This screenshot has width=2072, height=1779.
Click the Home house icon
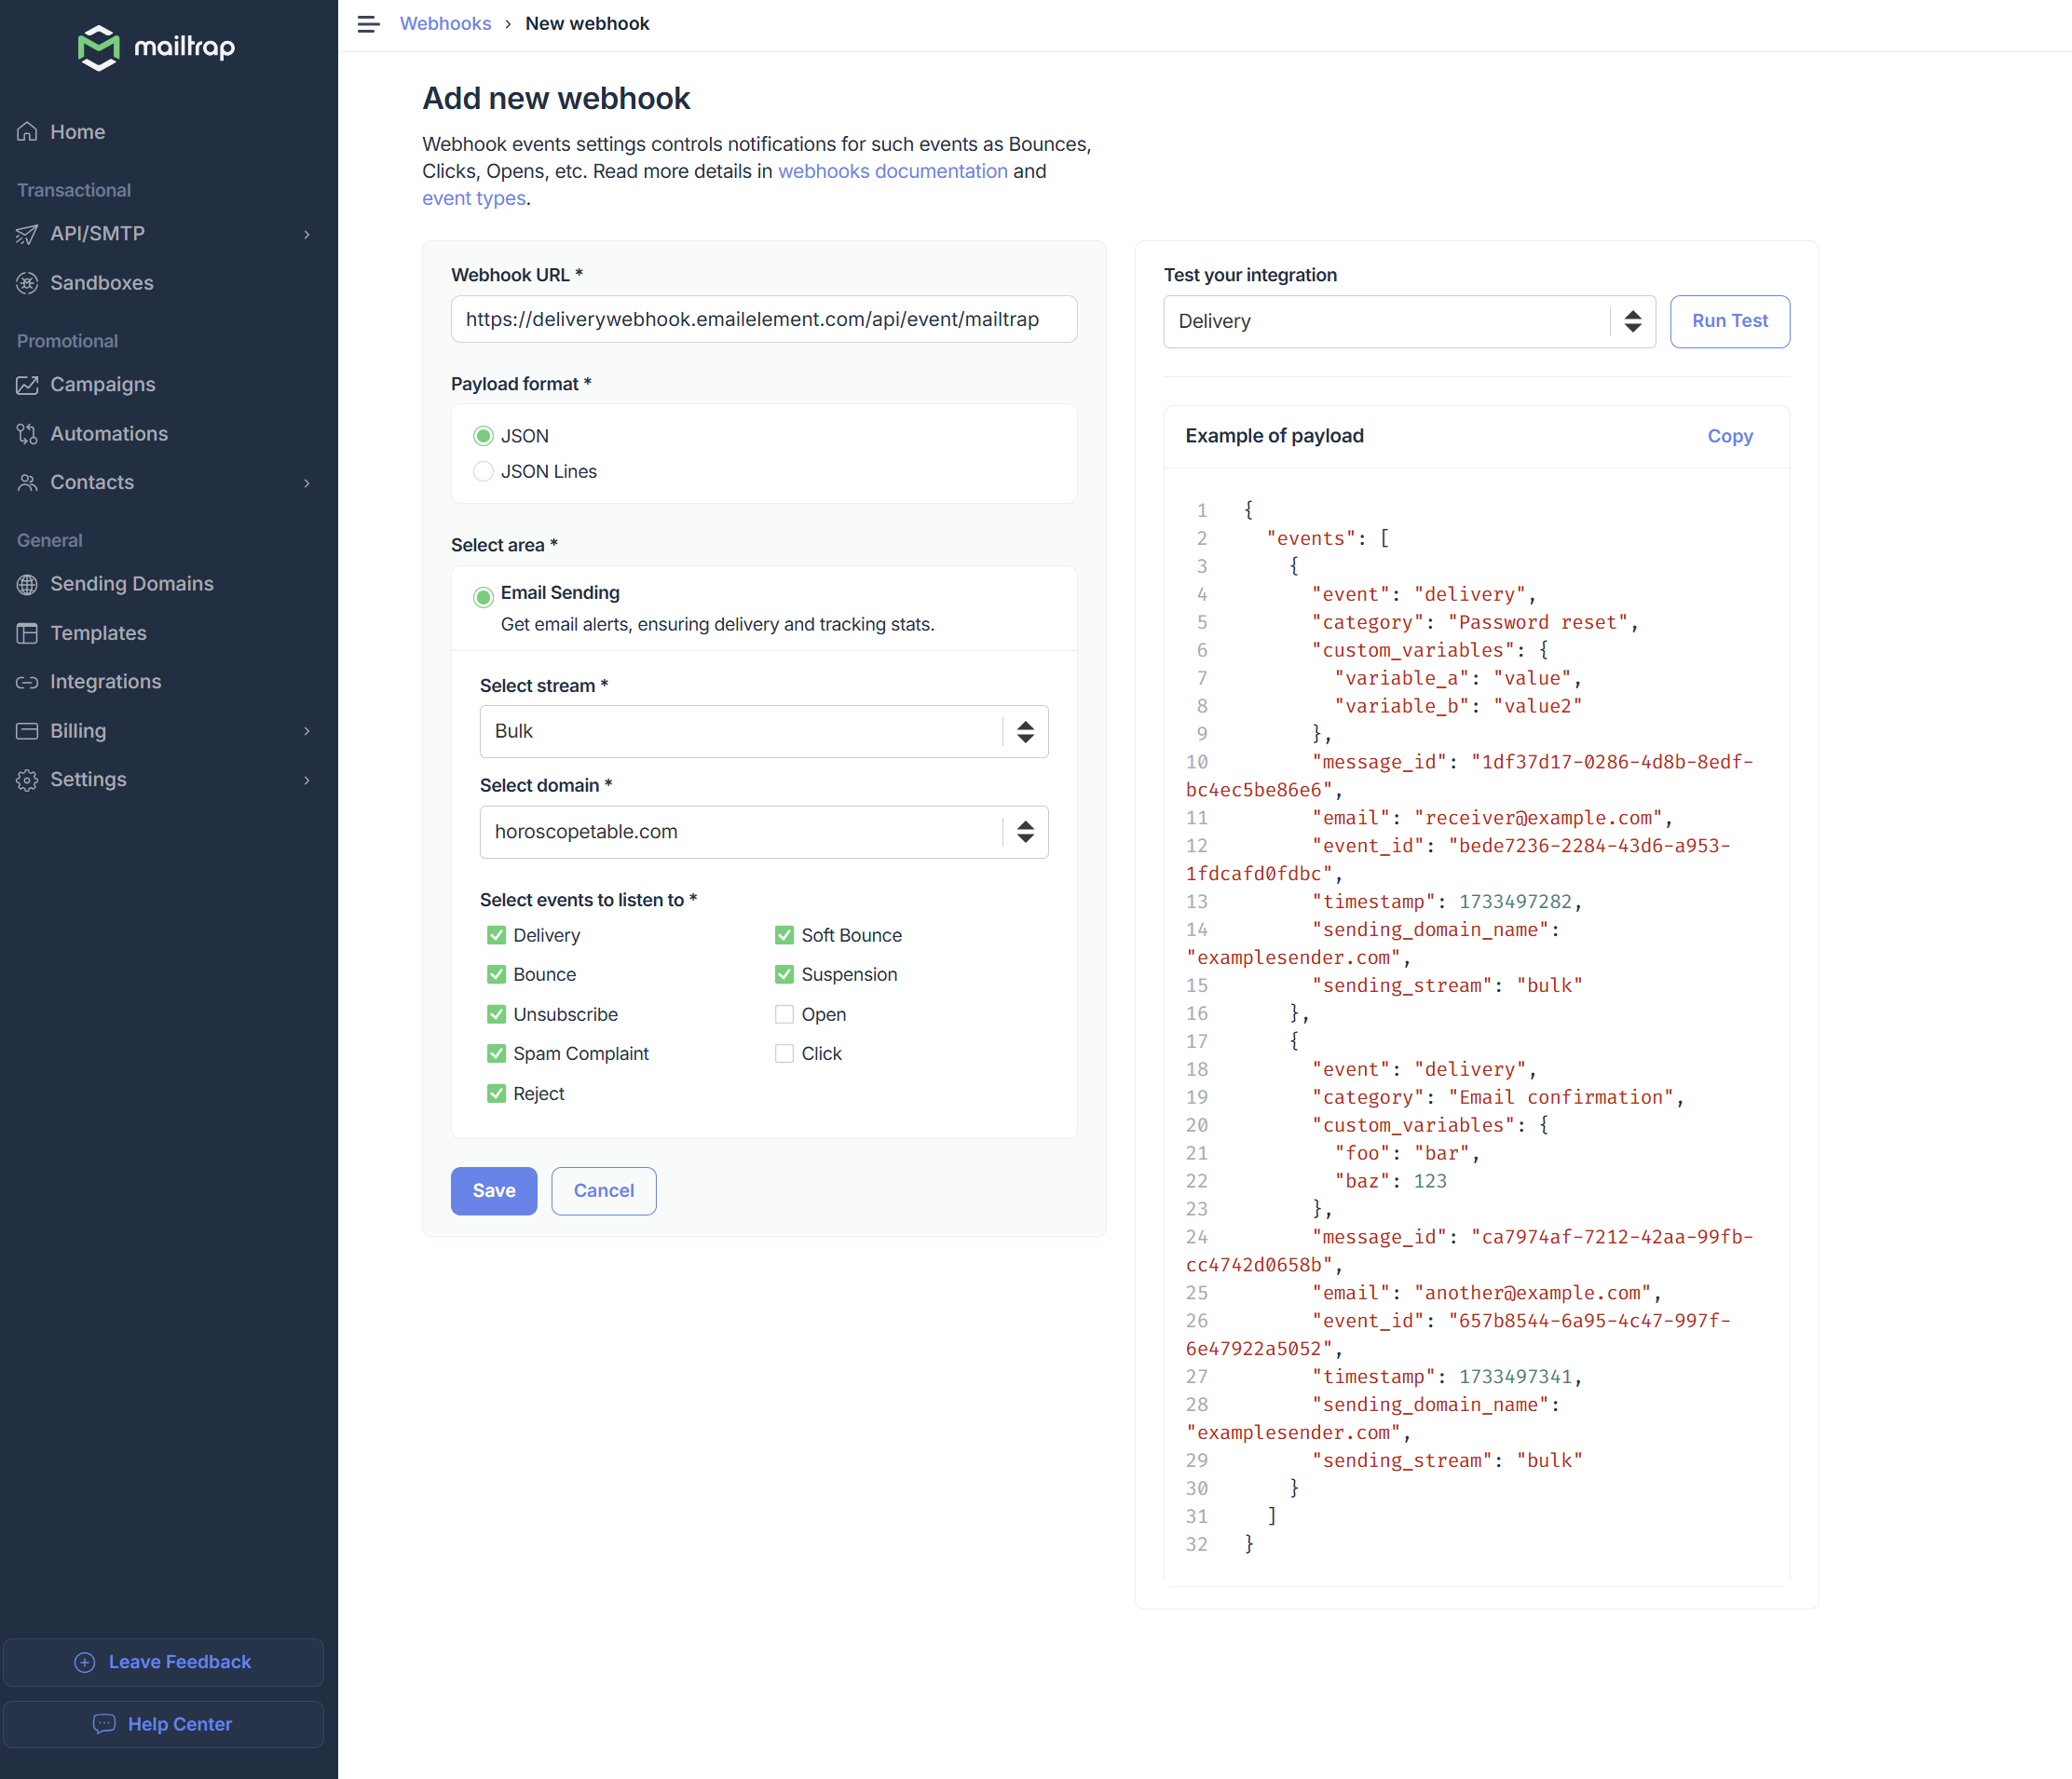(27, 132)
